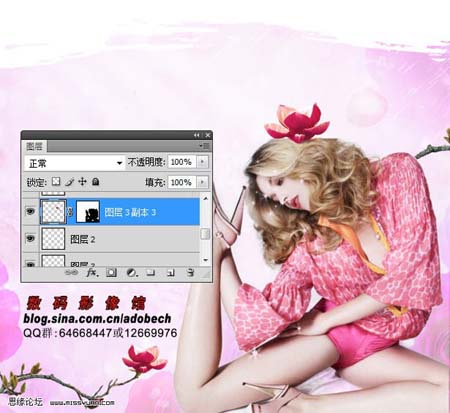Toggle lock position move icon
The width and height of the screenshot is (450, 413).
click(82, 182)
